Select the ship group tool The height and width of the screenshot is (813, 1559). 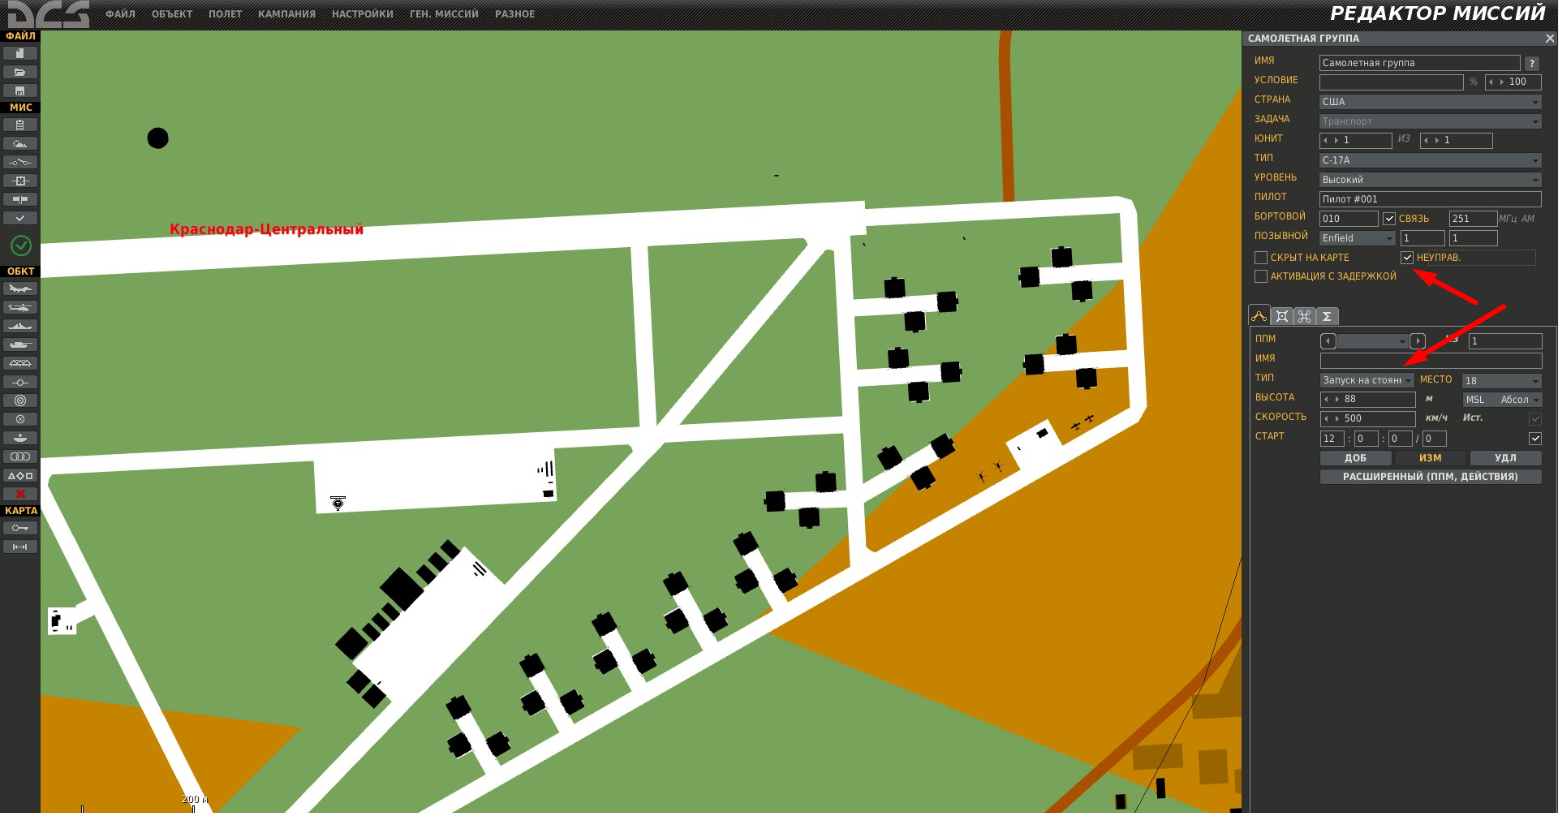tap(20, 326)
